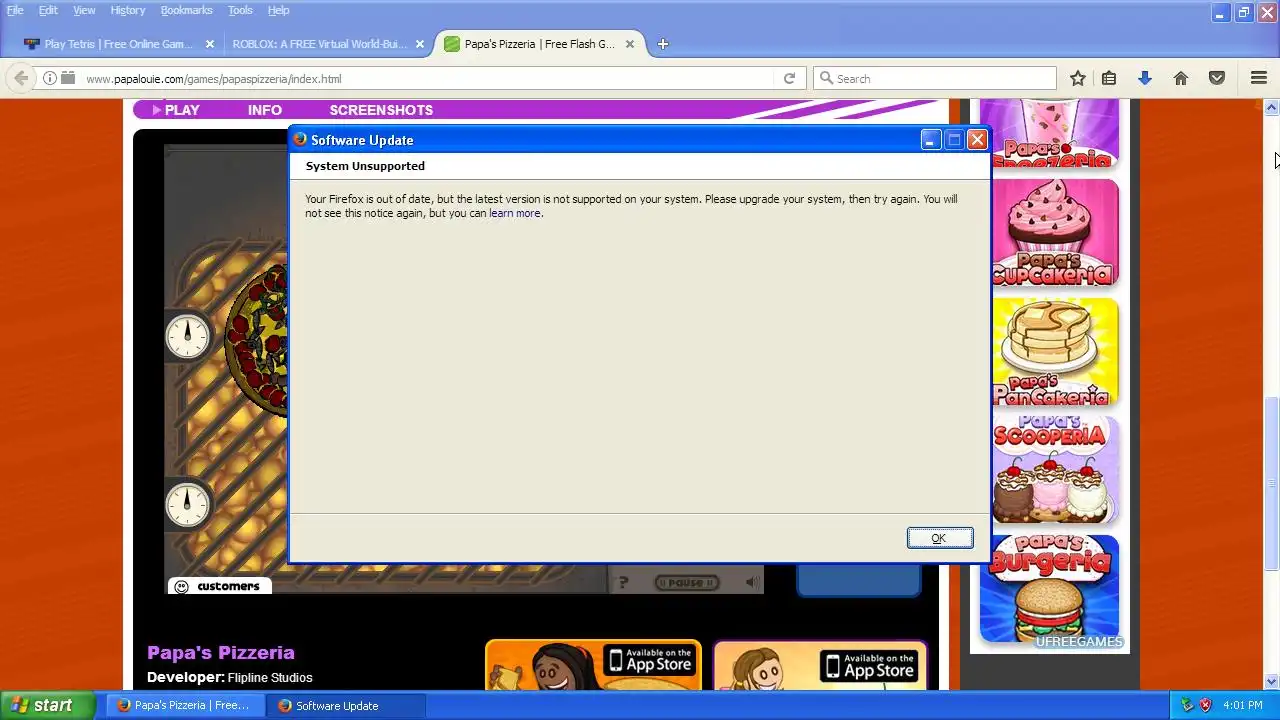The width and height of the screenshot is (1280, 720).
Task: Switch to Software Update taskbar item
Action: pyautogui.click(x=346, y=705)
